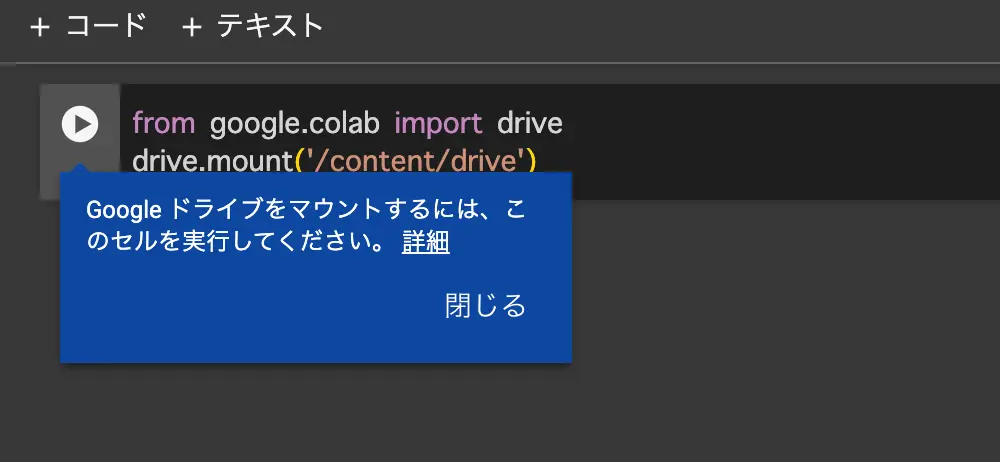Click 'drive.mount' on the second code line
This screenshot has width=1000, height=462.
tap(212, 159)
